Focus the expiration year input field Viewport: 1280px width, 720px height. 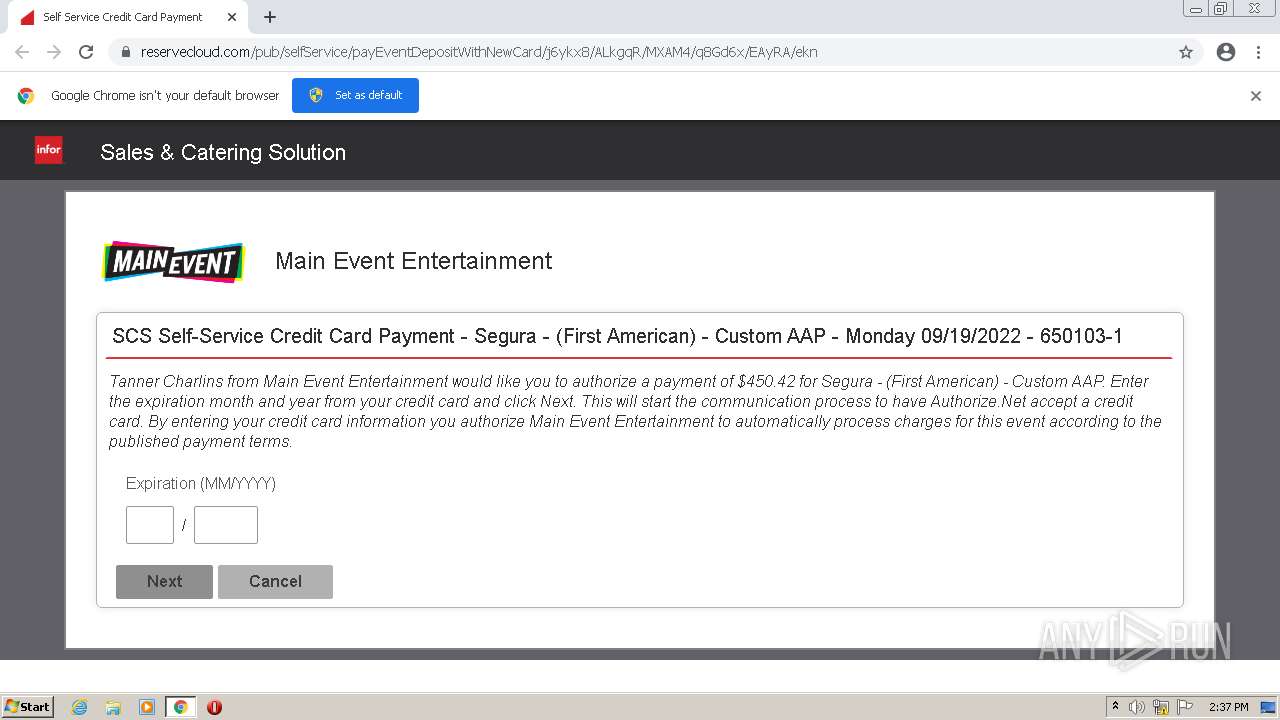[x=226, y=525]
